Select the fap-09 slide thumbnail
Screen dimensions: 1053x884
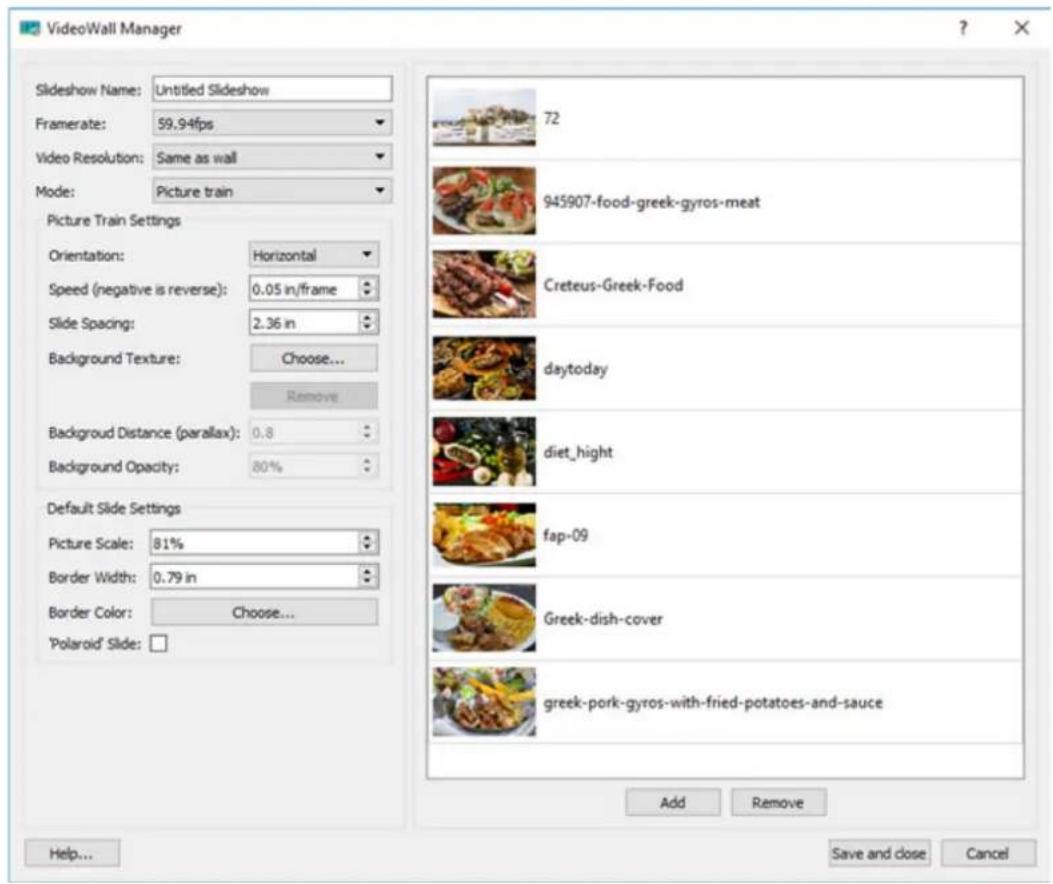[484, 535]
